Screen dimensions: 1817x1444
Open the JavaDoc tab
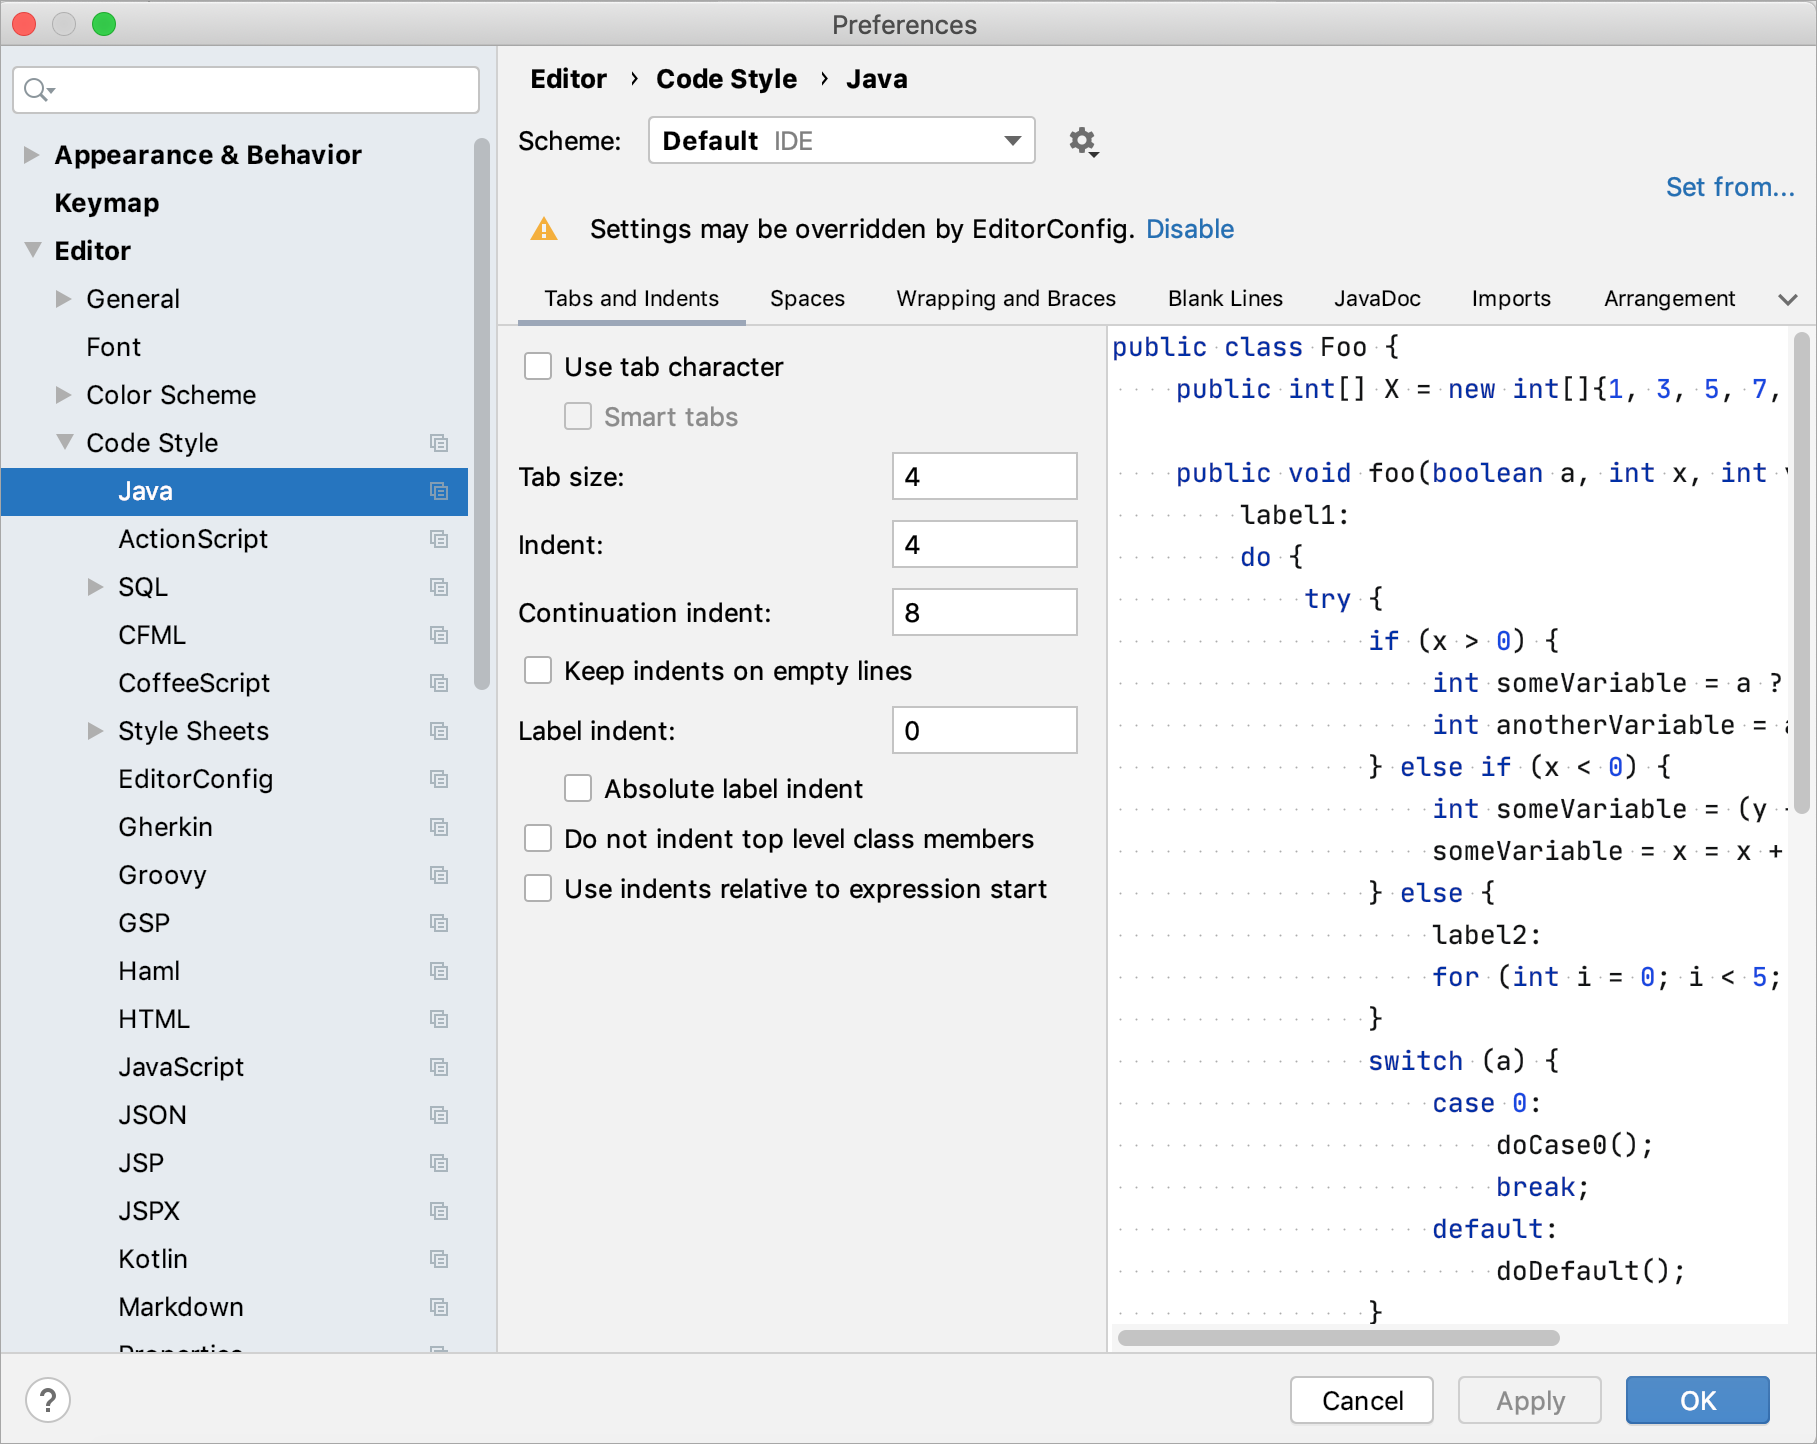point(1377,299)
